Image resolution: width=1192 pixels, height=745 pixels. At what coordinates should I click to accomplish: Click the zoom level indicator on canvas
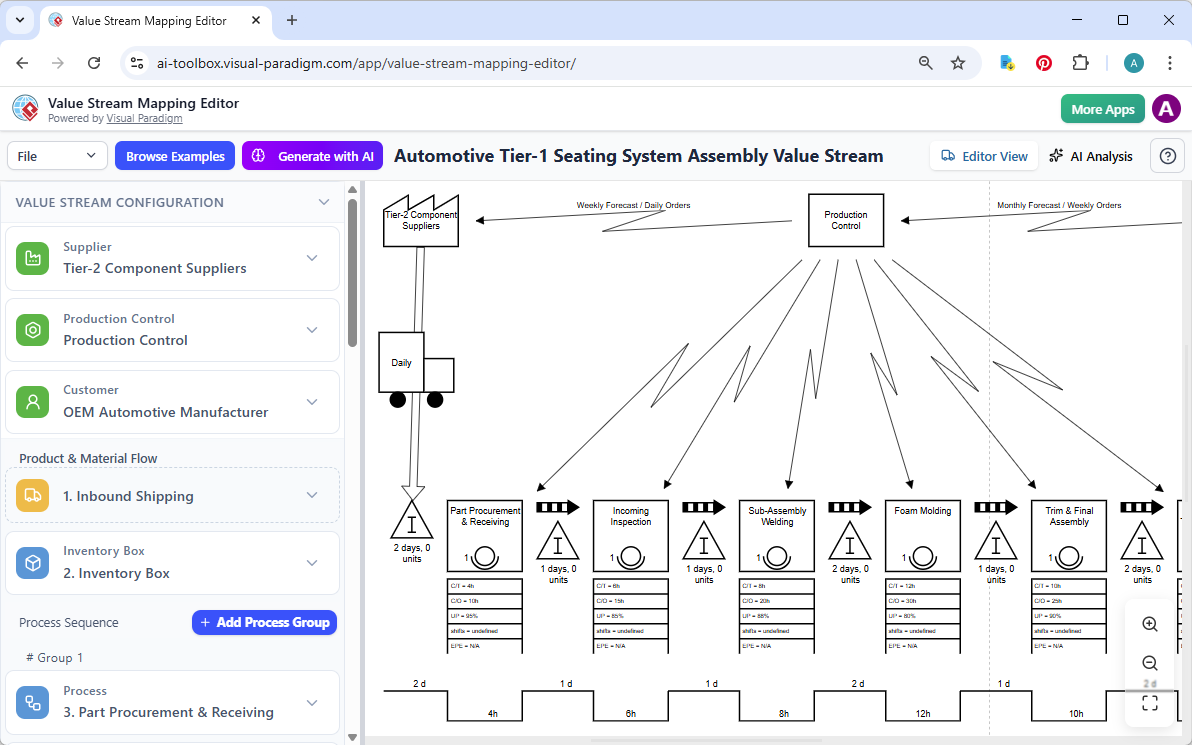(1149, 683)
